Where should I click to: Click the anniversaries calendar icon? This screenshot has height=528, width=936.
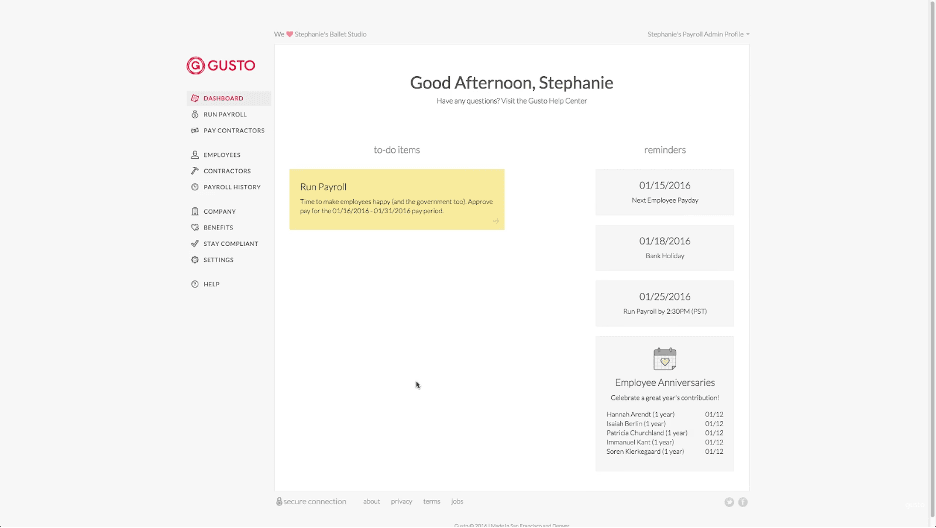point(664,359)
